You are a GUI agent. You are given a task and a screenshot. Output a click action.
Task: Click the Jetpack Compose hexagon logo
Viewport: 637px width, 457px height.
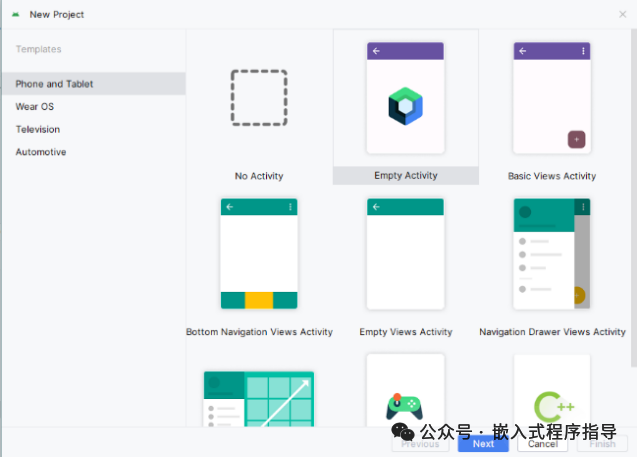click(x=405, y=106)
